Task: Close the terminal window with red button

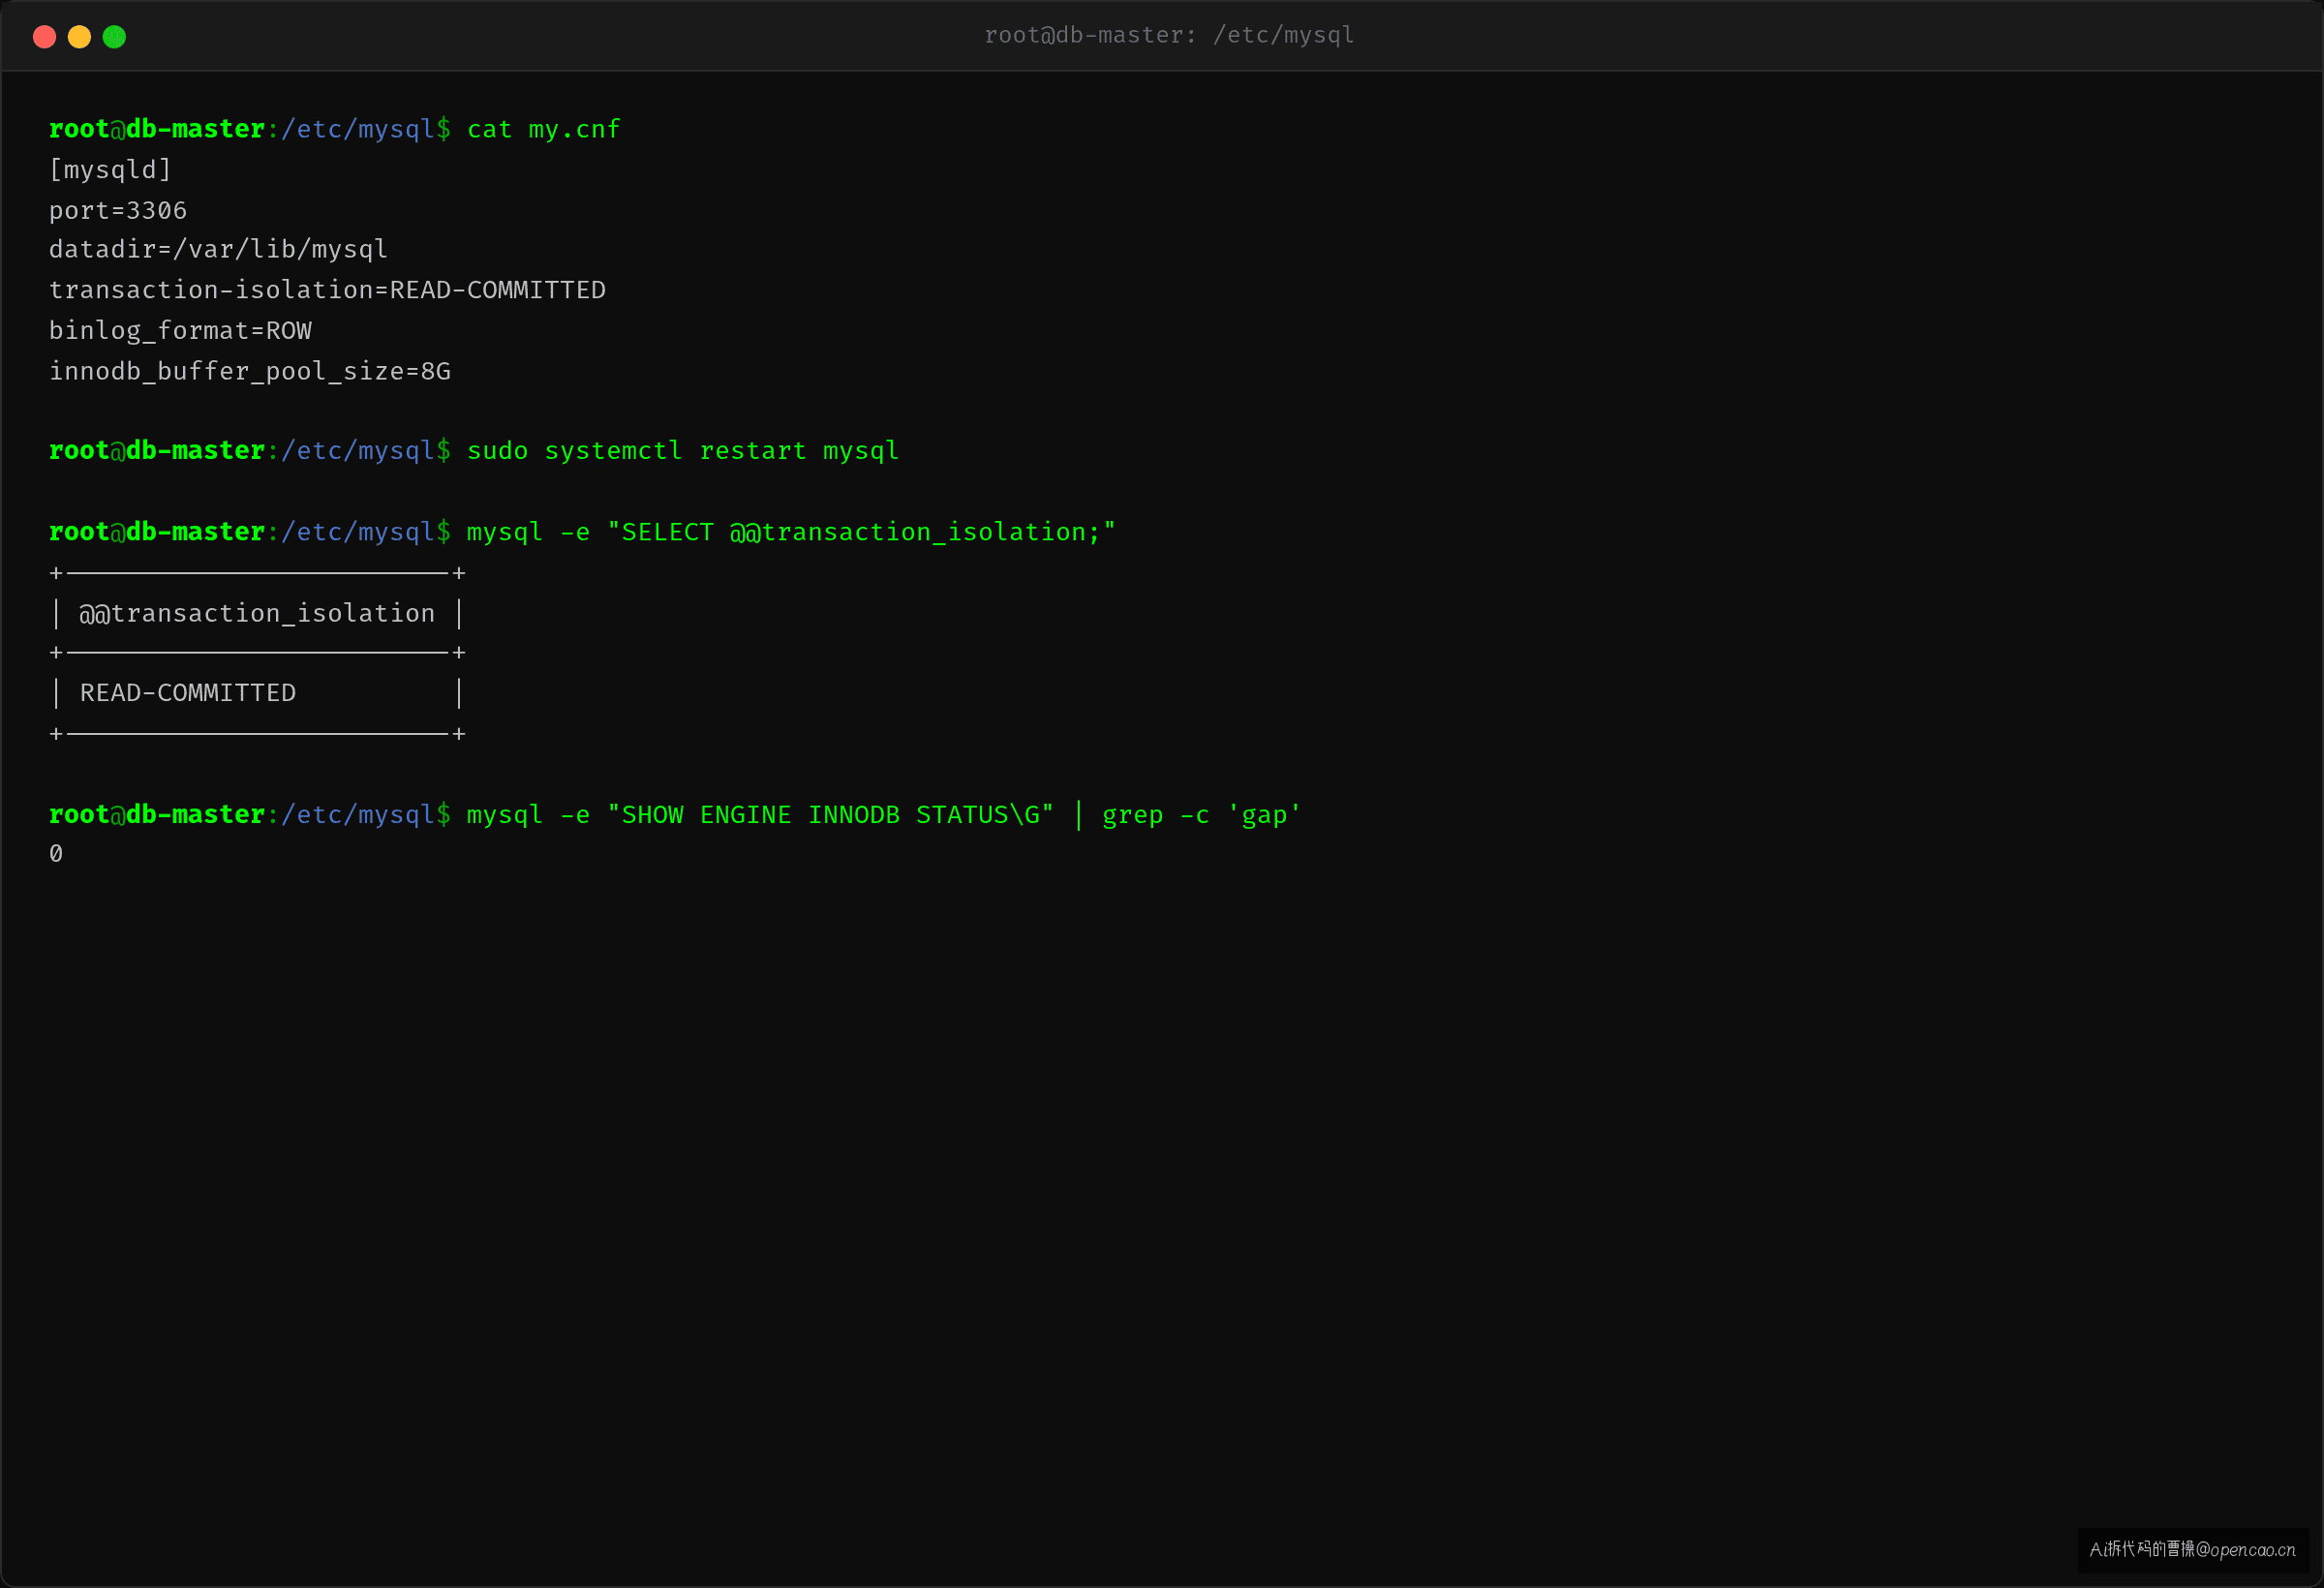Action: (44, 37)
